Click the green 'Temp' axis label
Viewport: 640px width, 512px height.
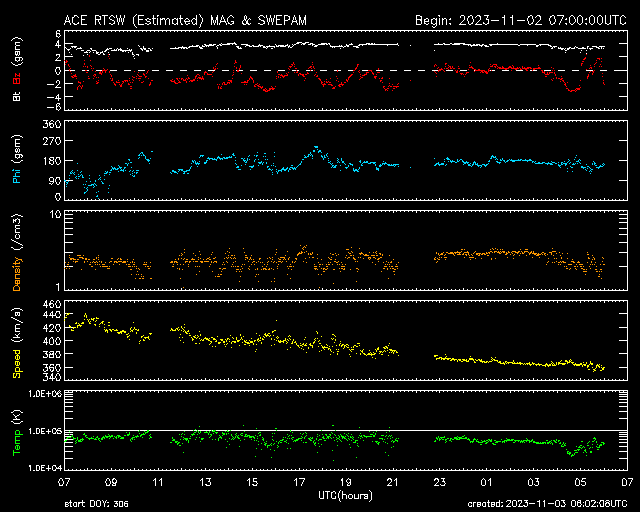pyautogui.click(x=17, y=443)
